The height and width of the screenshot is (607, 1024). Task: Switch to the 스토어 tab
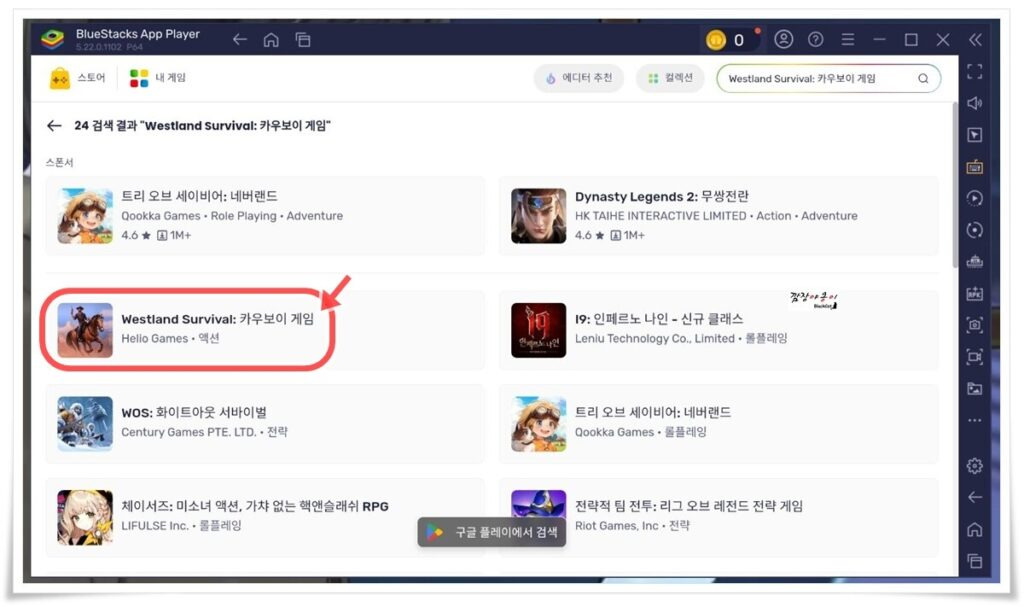[x=78, y=78]
